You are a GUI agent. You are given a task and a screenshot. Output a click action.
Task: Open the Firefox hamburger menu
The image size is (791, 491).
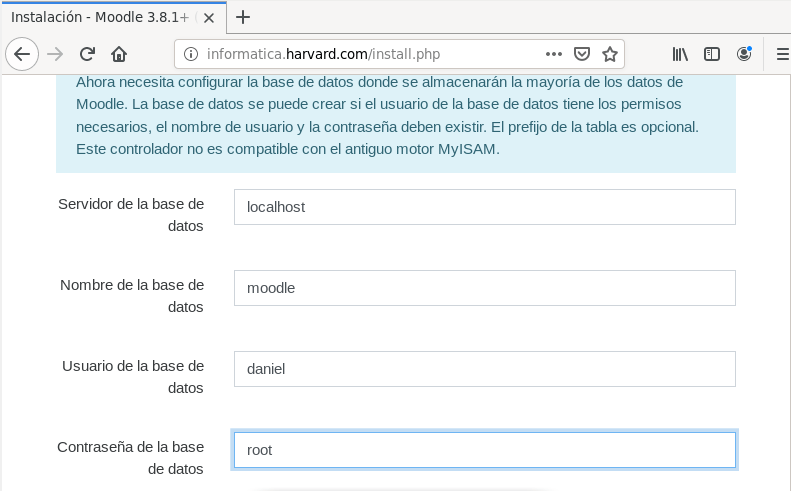click(782, 54)
